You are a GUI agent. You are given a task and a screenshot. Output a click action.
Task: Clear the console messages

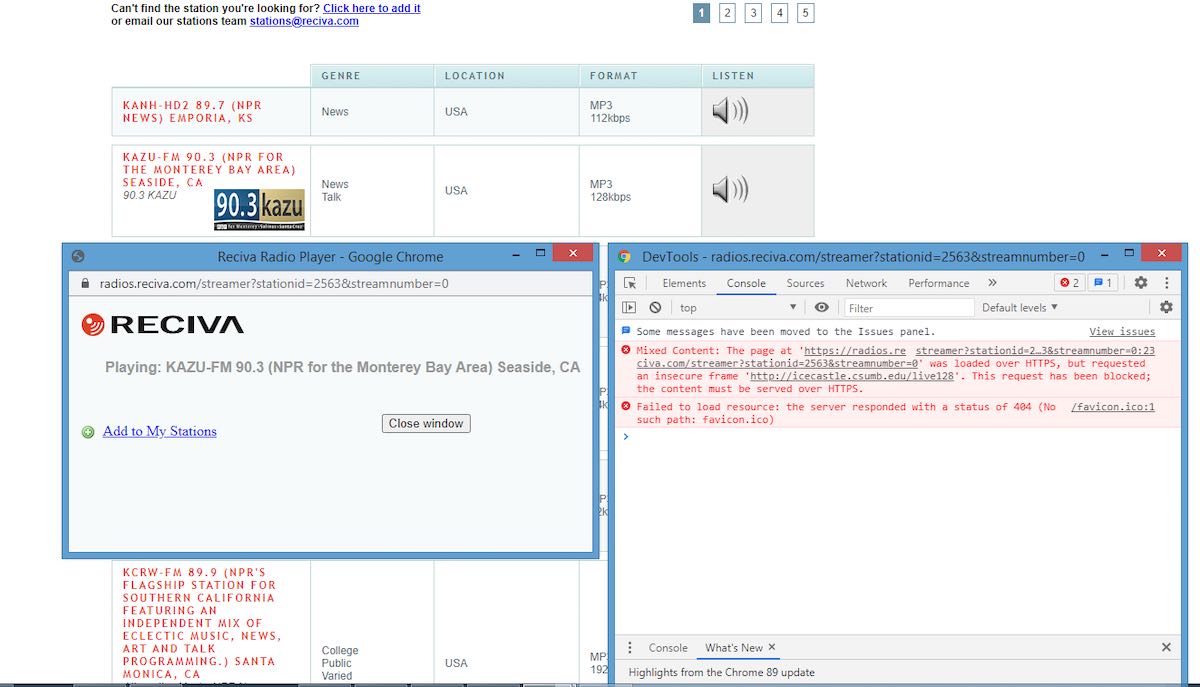655,307
